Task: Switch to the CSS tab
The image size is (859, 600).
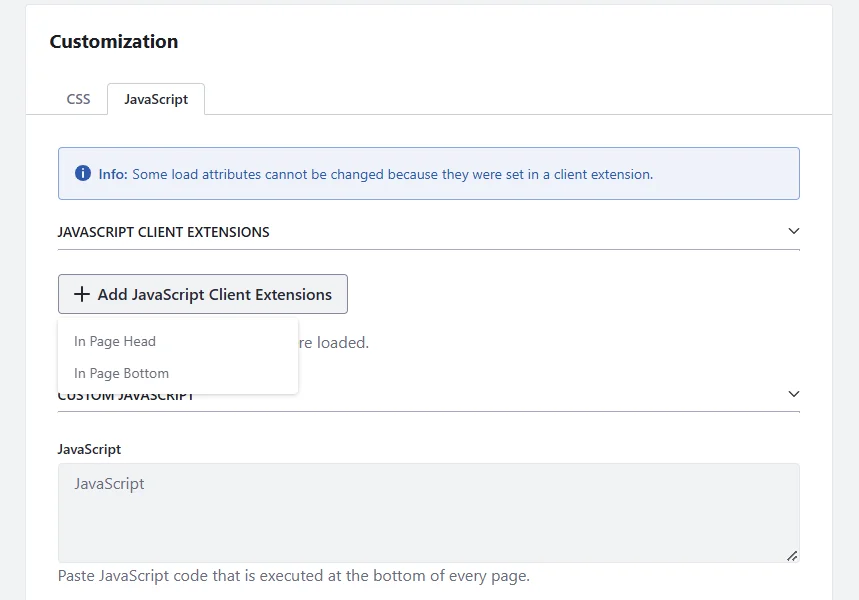Action: pyautogui.click(x=78, y=99)
